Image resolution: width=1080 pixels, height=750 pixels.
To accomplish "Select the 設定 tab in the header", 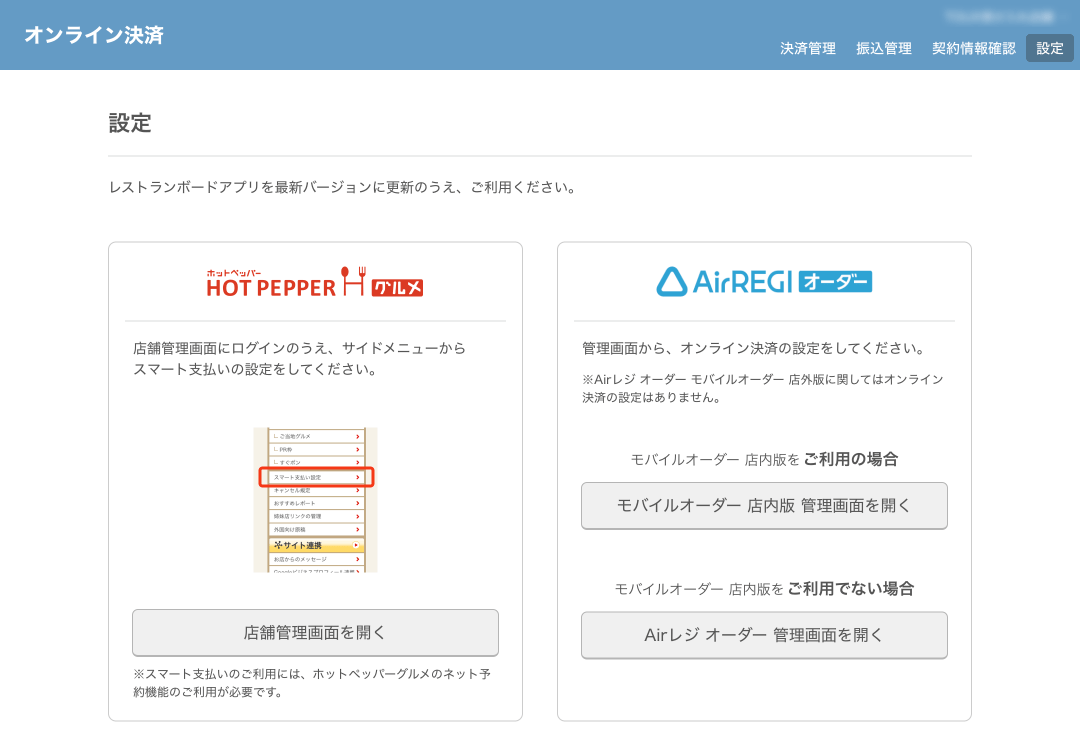I will (x=1049, y=48).
